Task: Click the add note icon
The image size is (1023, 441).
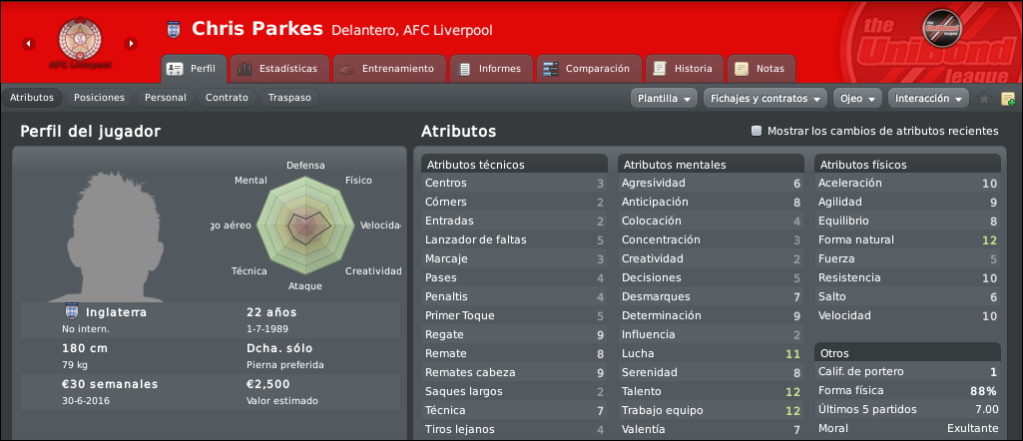Action: click(1008, 99)
